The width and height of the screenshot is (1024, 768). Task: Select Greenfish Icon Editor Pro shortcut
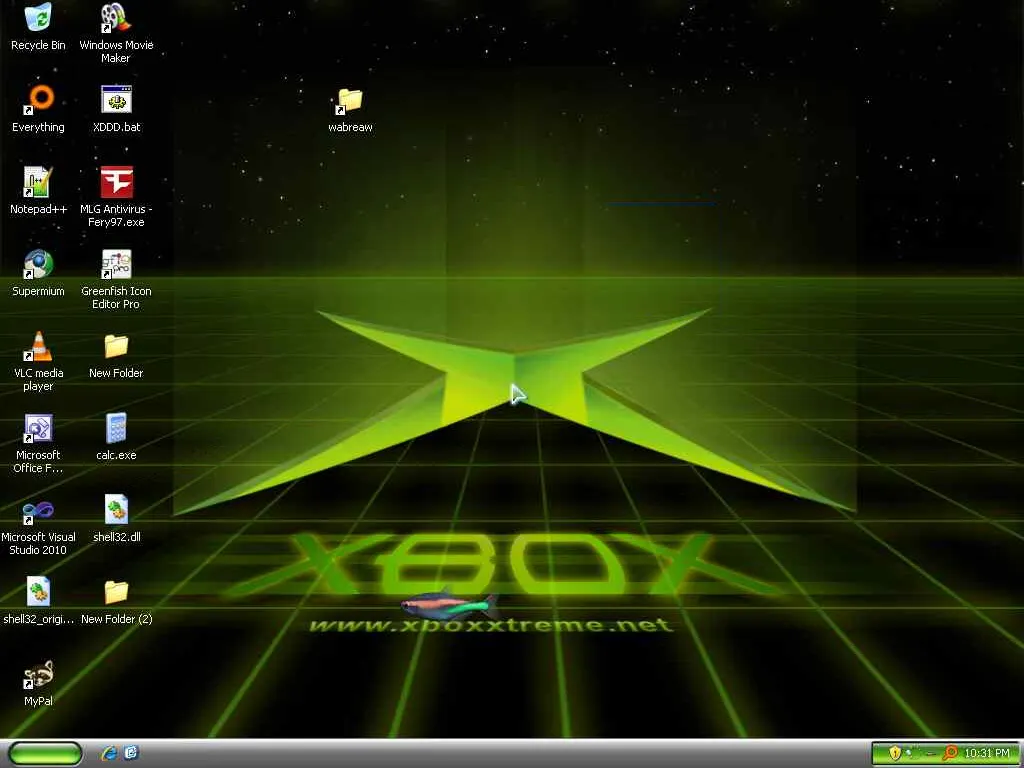[116, 264]
